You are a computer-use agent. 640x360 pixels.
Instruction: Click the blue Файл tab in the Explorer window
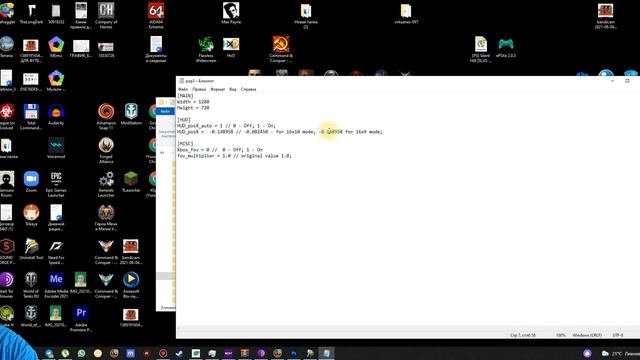(x=165, y=111)
